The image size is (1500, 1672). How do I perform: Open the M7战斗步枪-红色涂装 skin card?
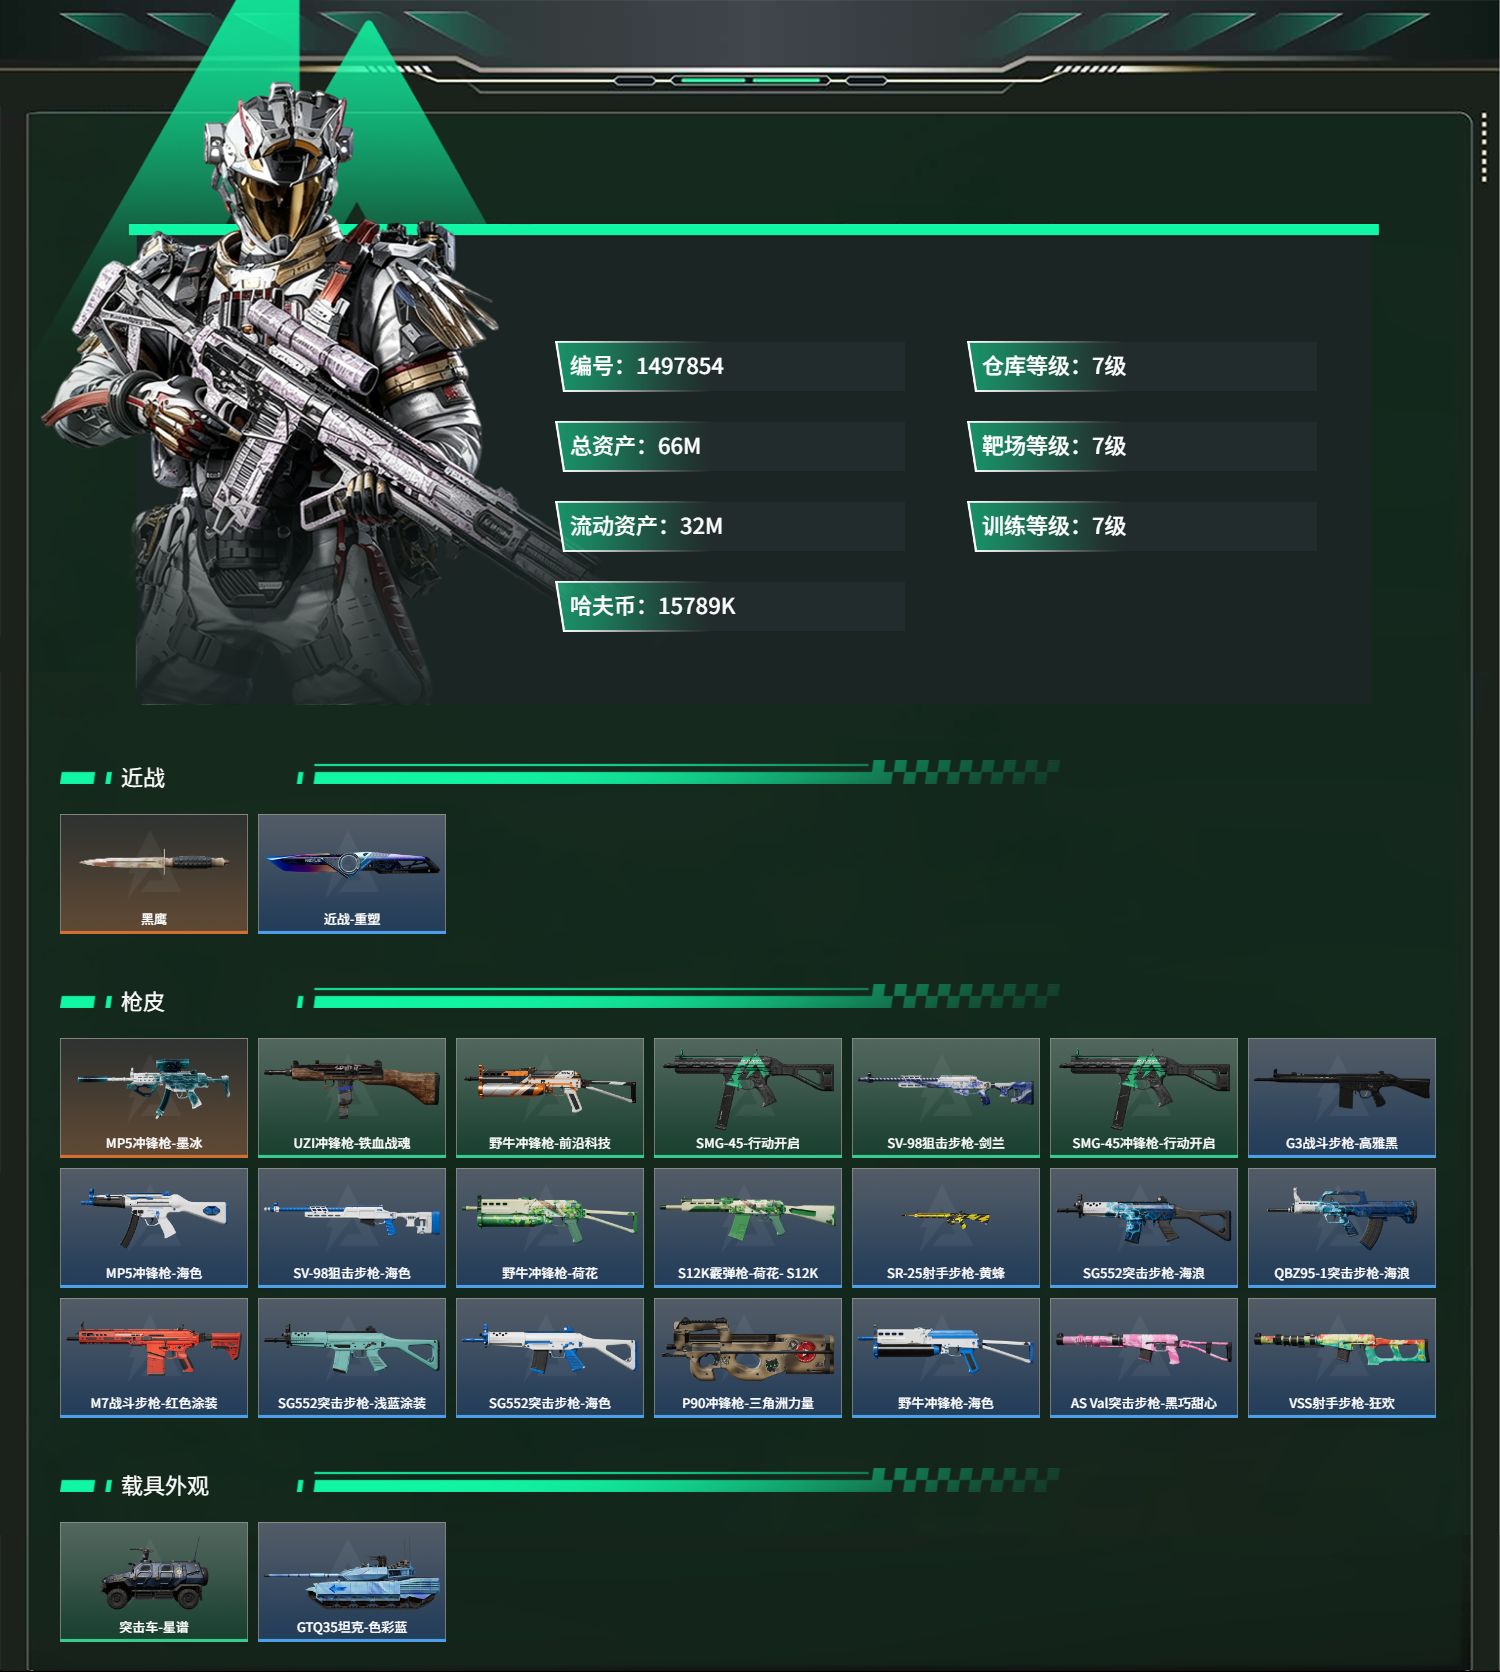[x=154, y=1358]
